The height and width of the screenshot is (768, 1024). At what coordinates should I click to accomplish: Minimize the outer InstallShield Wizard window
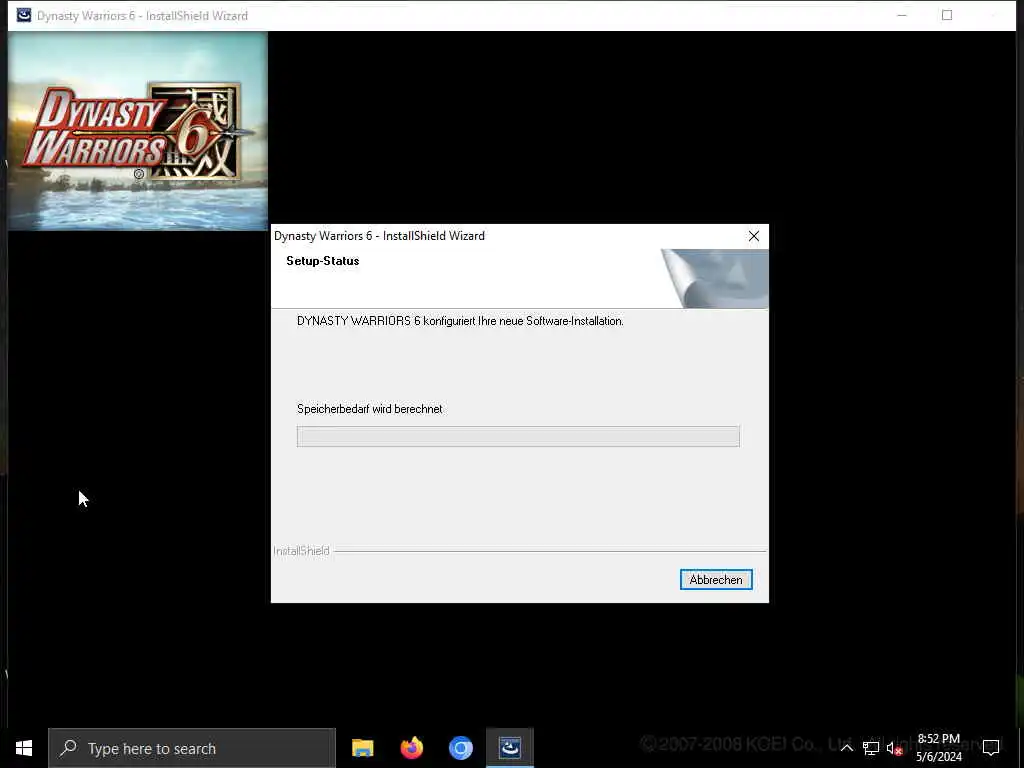coord(902,15)
